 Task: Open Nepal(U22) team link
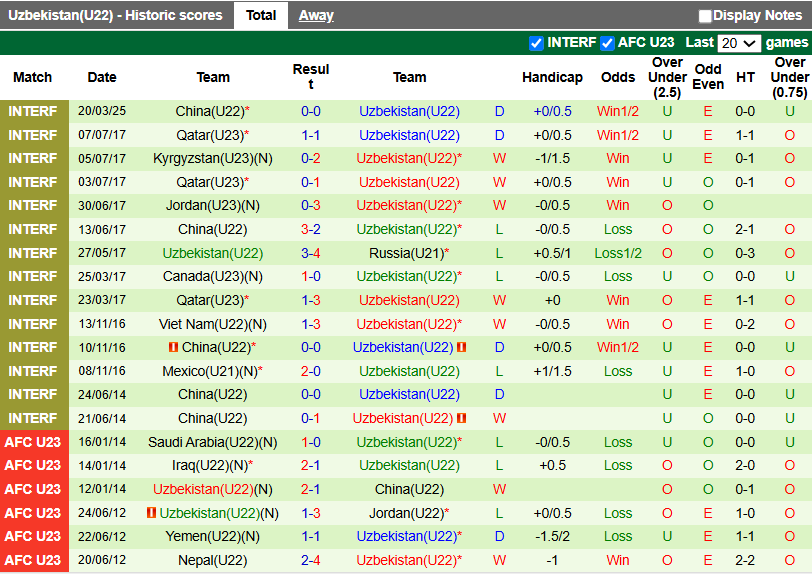[x=213, y=561]
